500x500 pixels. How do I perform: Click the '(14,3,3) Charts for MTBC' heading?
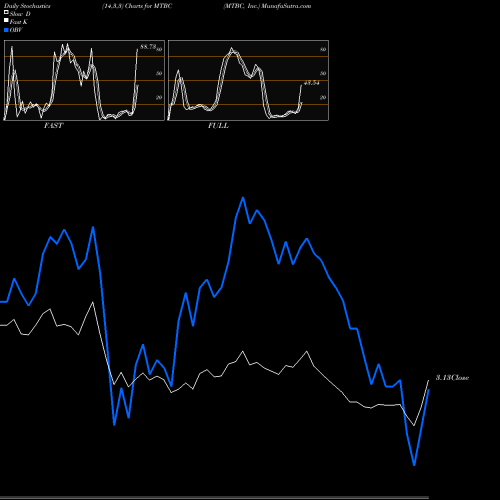[x=137, y=6]
